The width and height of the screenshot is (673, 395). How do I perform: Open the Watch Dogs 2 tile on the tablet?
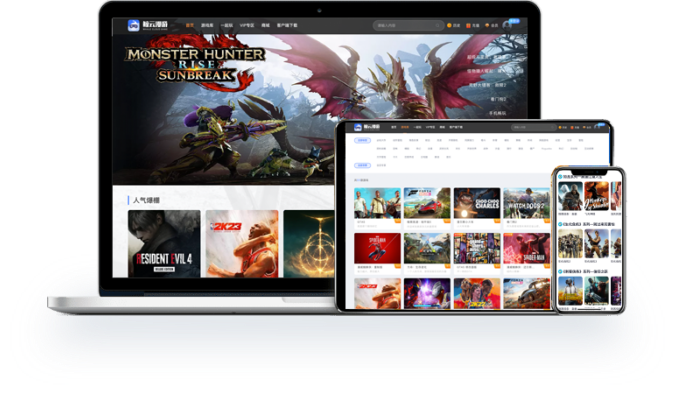[x=527, y=203]
